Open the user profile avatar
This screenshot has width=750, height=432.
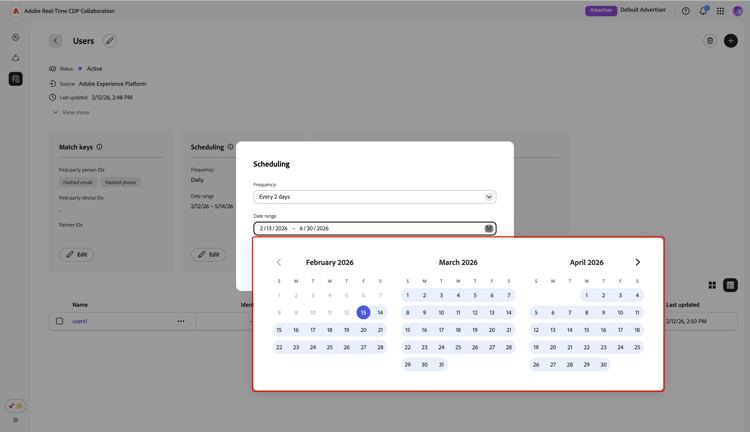[x=738, y=11]
